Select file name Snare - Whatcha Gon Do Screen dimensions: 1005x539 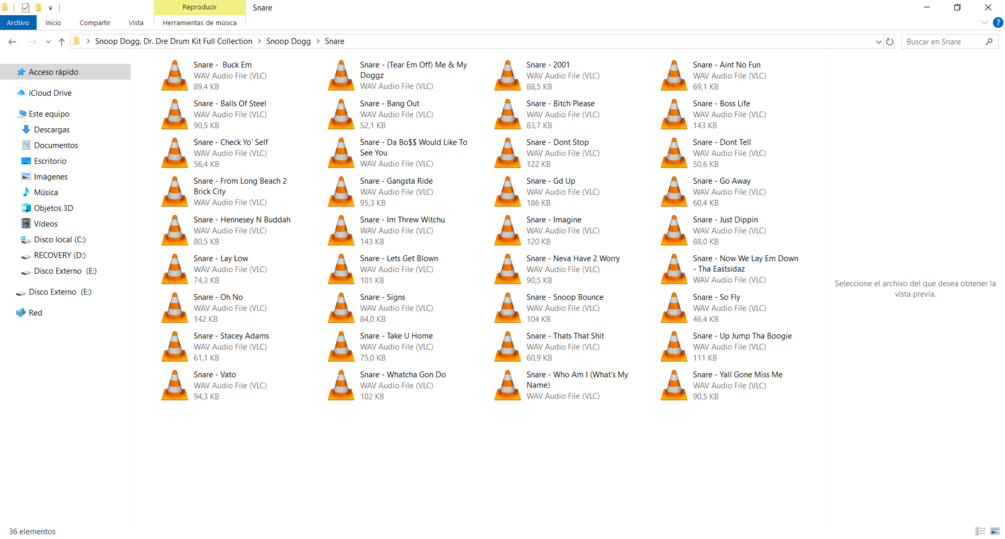tap(403, 375)
